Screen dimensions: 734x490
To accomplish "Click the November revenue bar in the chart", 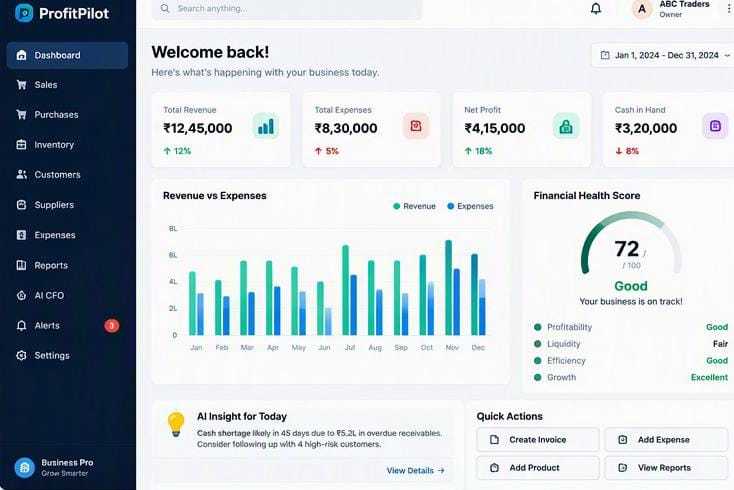I will click(448, 287).
